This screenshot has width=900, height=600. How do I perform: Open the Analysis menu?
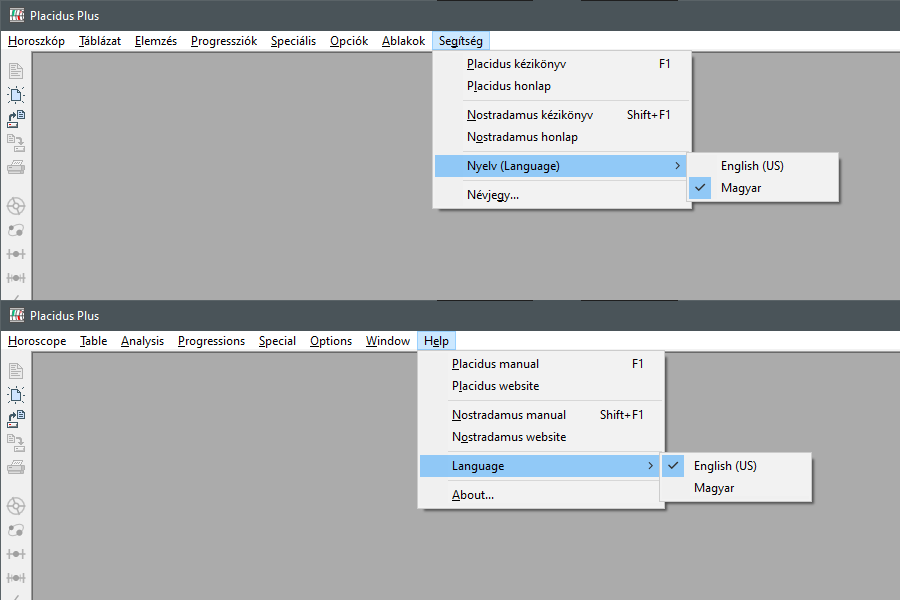[142, 340]
